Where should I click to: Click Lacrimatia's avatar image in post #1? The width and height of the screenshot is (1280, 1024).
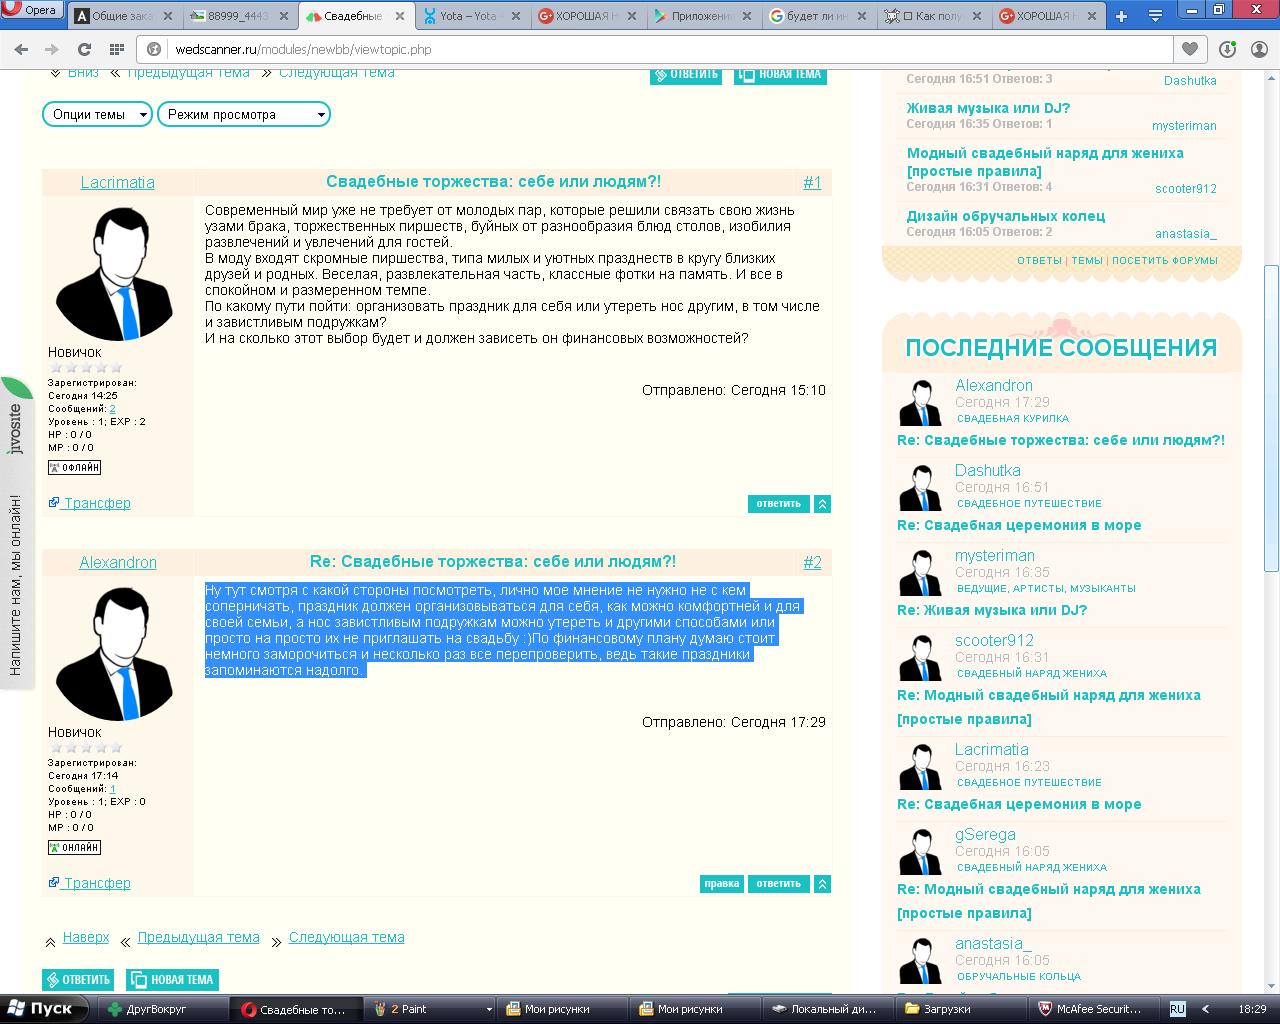click(115, 274)
